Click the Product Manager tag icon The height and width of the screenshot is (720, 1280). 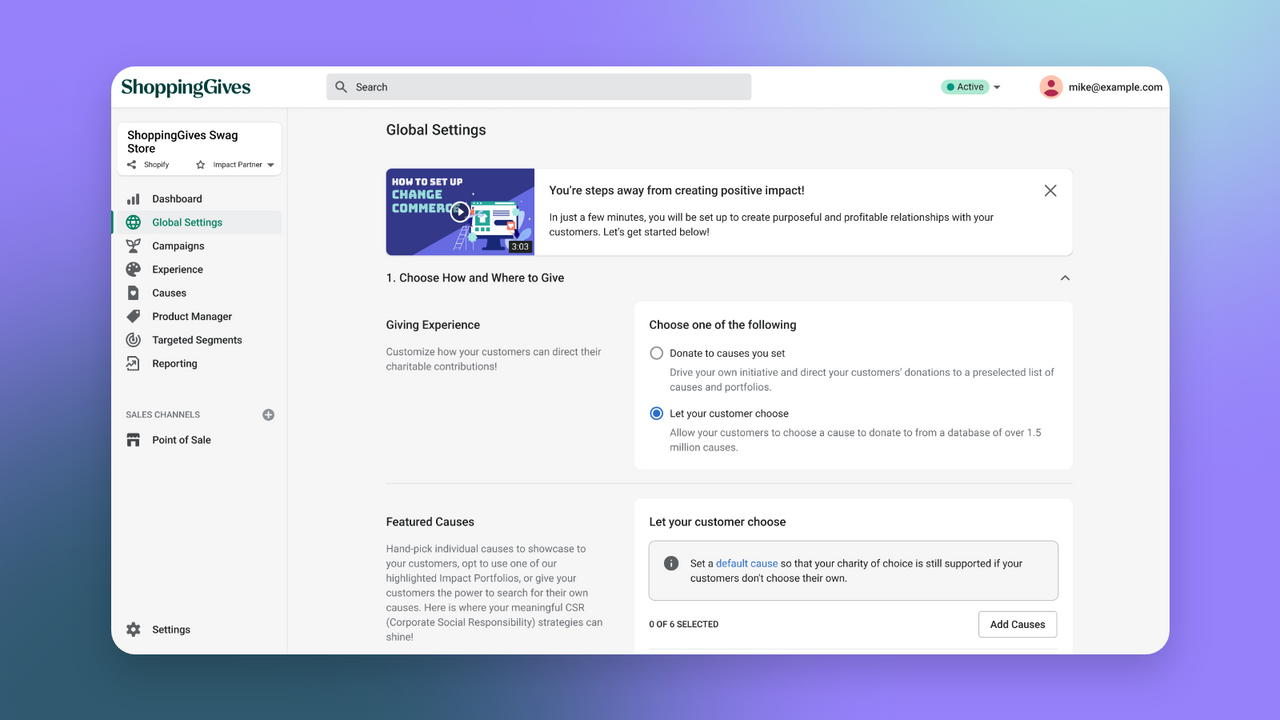133,316
